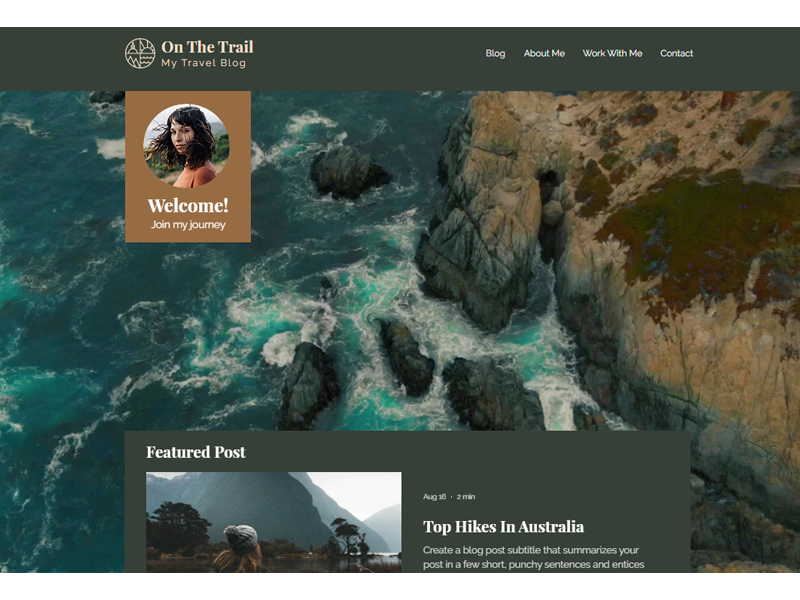Screen dimensions: 800x600
Task: Click the 2 min read time label
Action: [466, 496]
